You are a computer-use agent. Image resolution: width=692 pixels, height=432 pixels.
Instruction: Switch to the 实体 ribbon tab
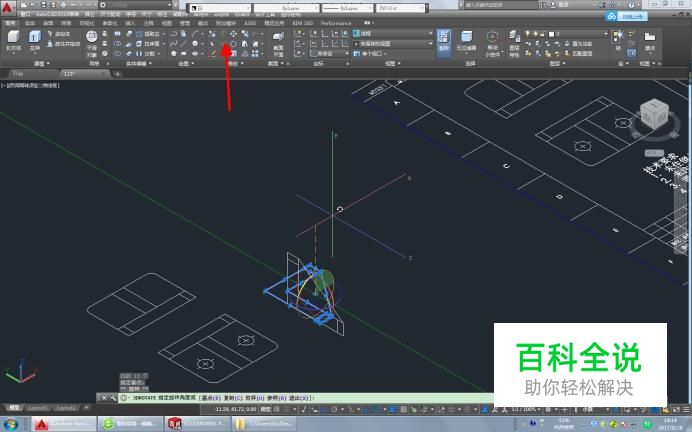tap(30, 23)
